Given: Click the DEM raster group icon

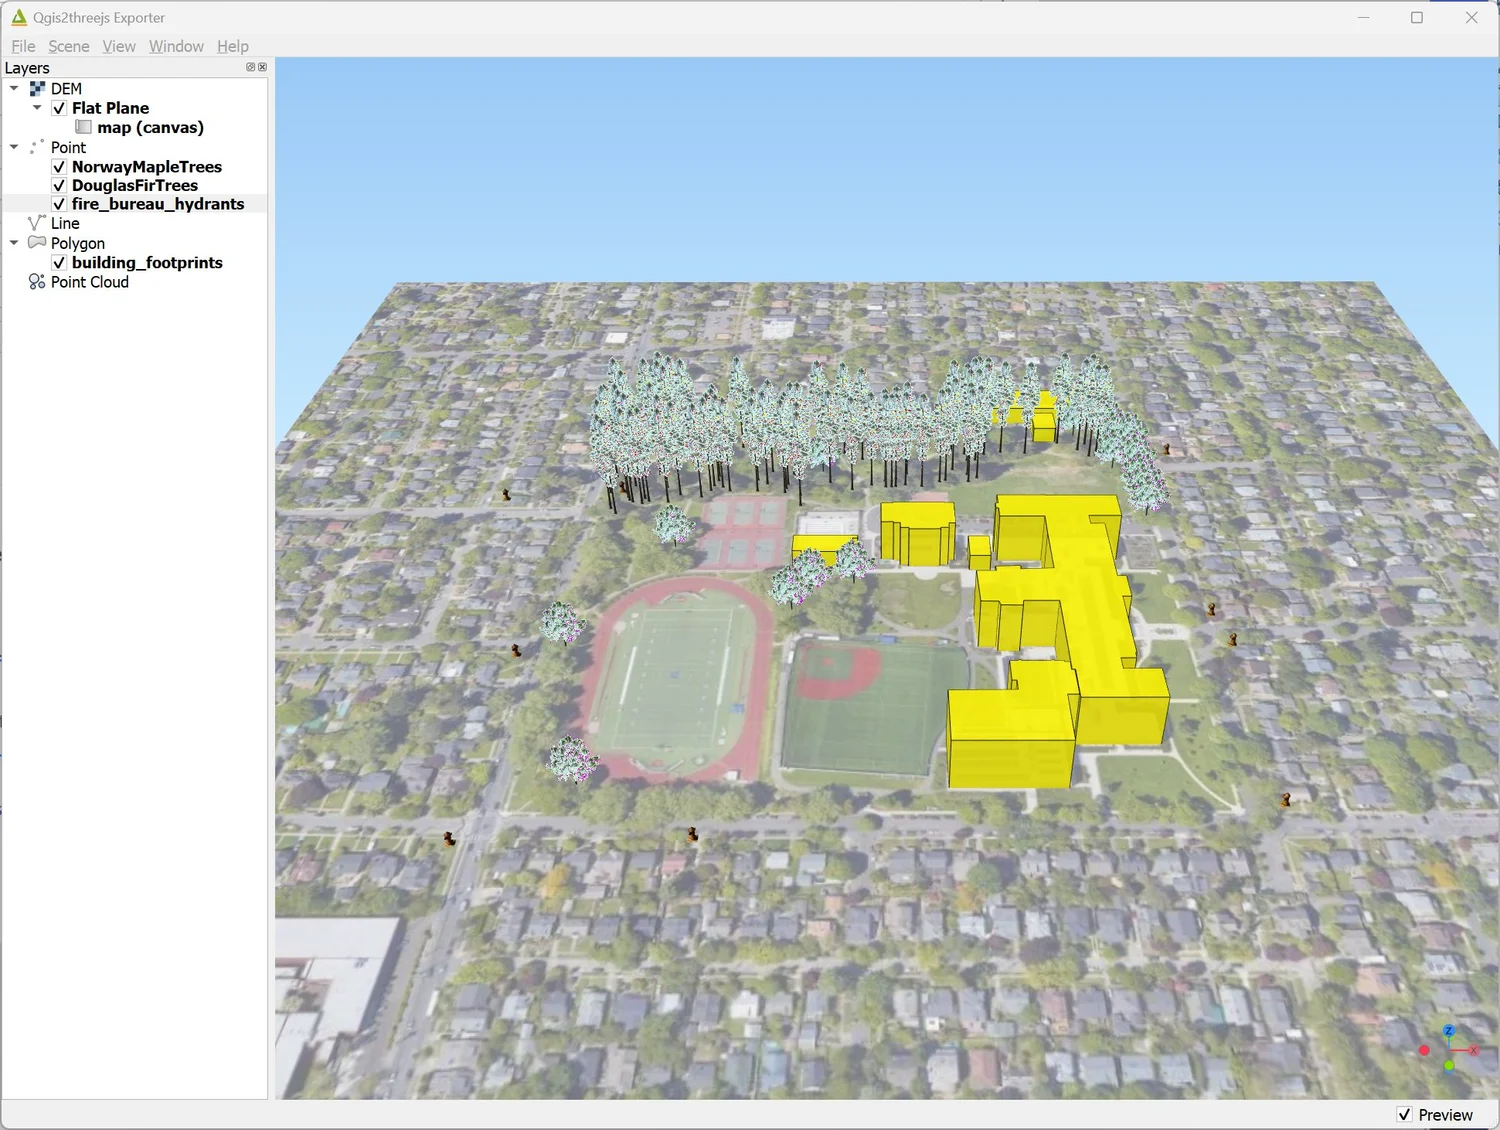Looking at the screenshot, I should [x=37, y=87].
